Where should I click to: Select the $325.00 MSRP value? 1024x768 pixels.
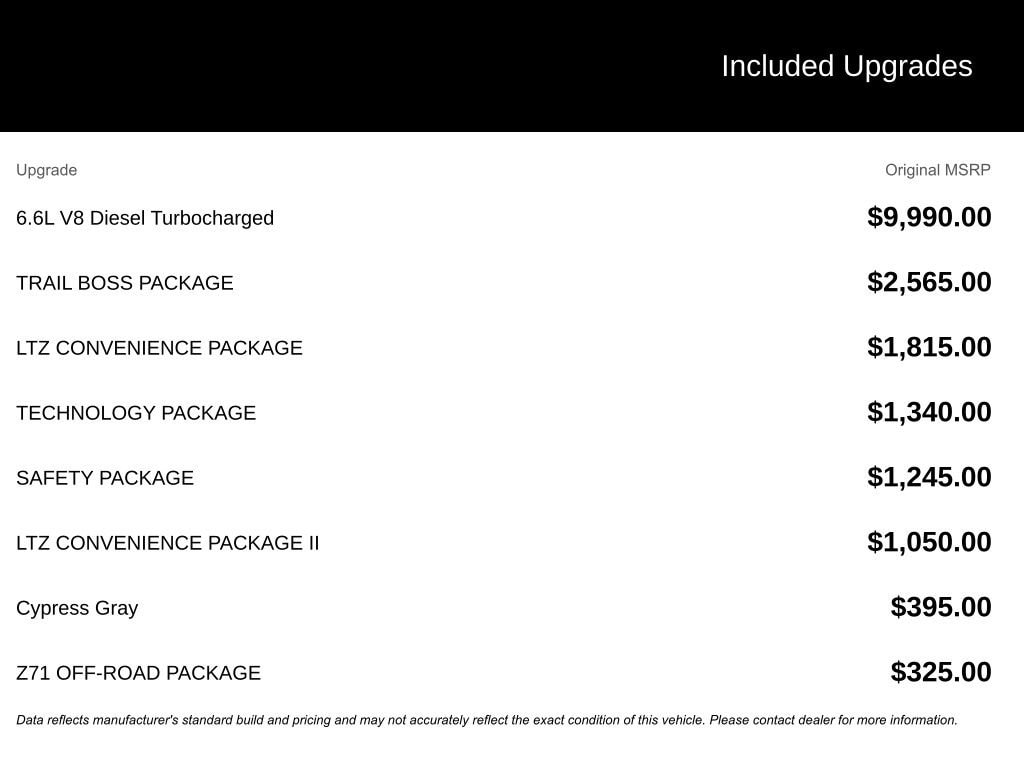[x=941, y=672]
